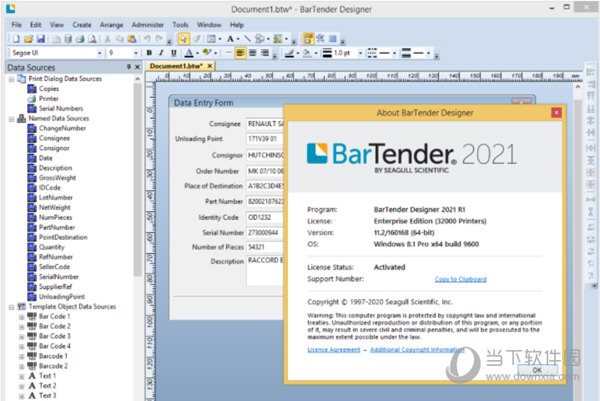Open the database connection setup icon
600x401 pixels.
pyautogui.click(x=68, y=39)
